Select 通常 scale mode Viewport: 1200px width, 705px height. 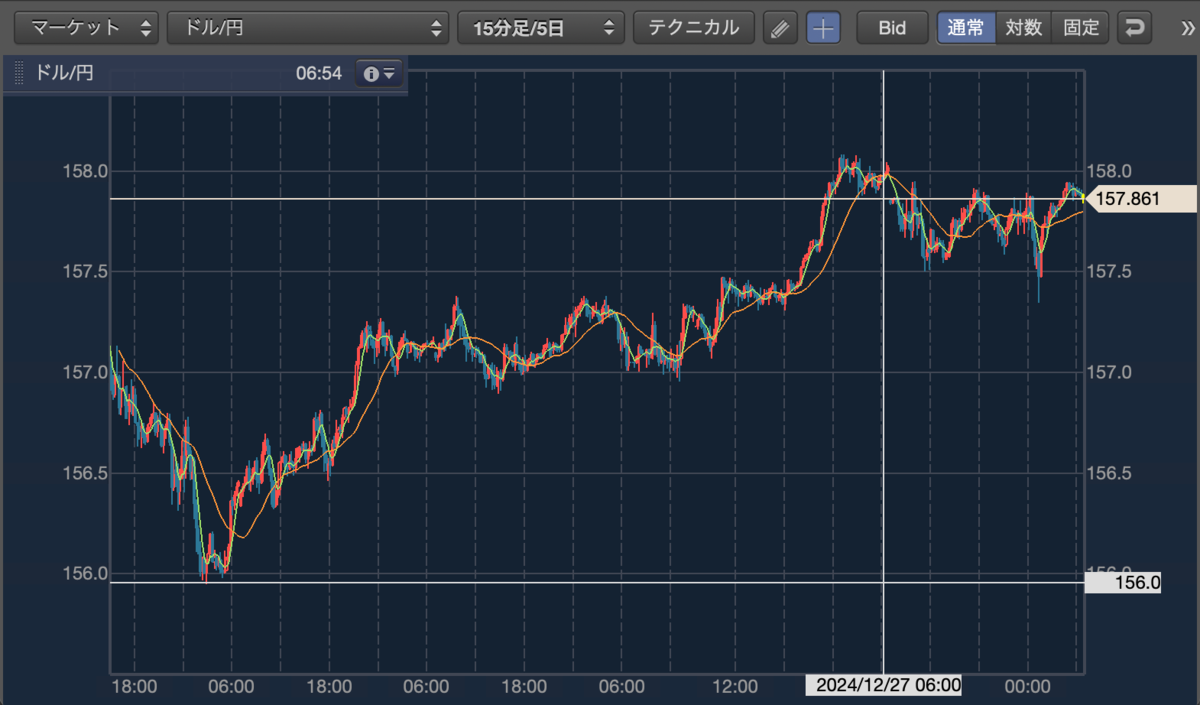(x=966, y=28)
